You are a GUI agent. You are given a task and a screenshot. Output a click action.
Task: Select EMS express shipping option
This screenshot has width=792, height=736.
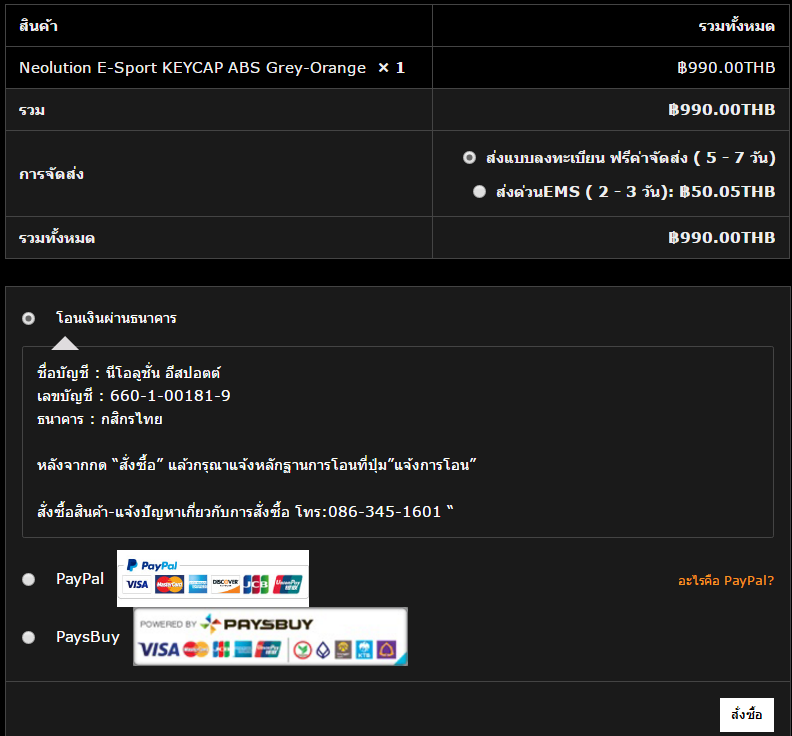tap(479, 191)
